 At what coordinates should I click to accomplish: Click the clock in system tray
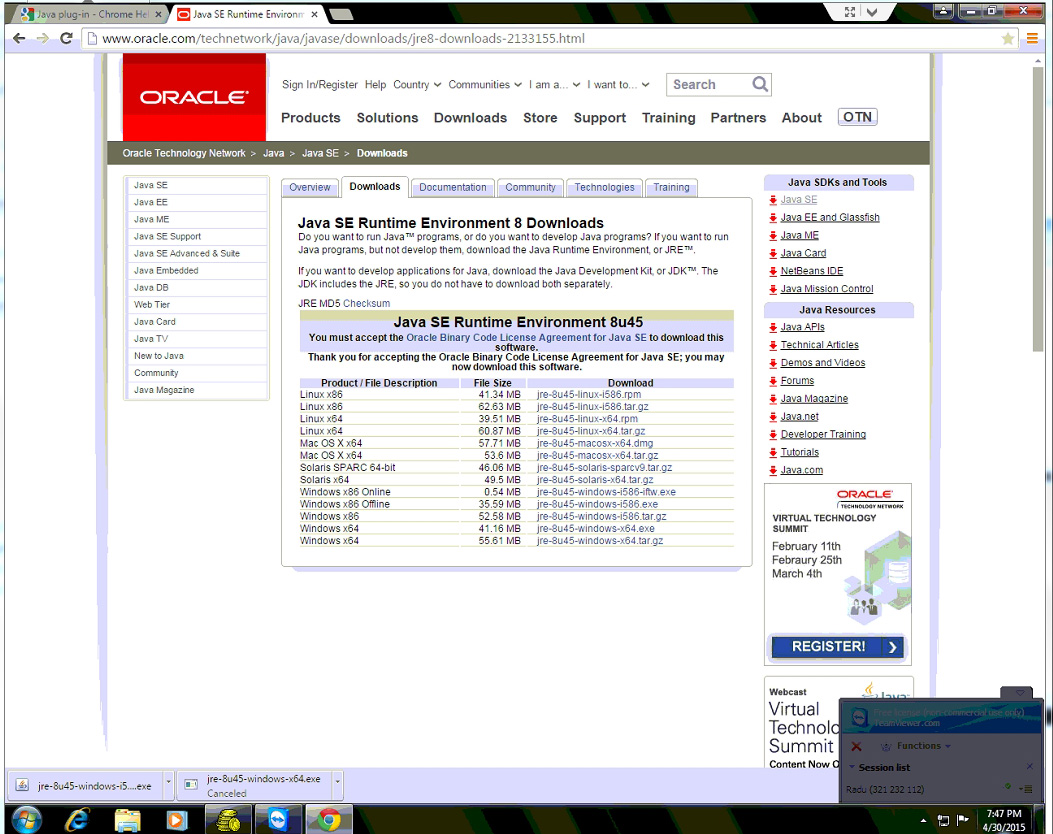pyautogui.click(x=1003, y=820)
